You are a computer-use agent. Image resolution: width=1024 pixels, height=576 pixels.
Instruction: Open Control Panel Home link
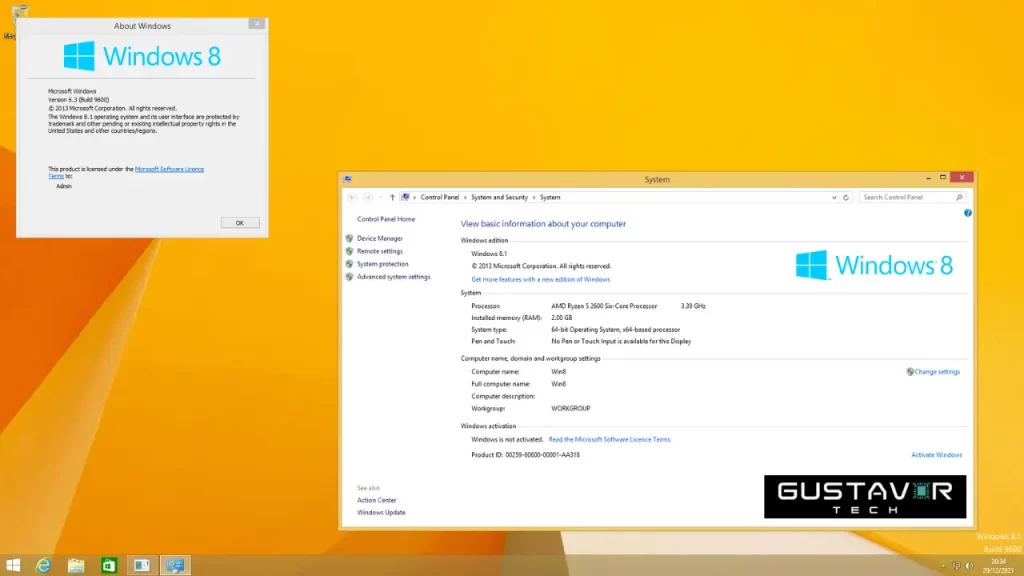(x=386, y=219)
